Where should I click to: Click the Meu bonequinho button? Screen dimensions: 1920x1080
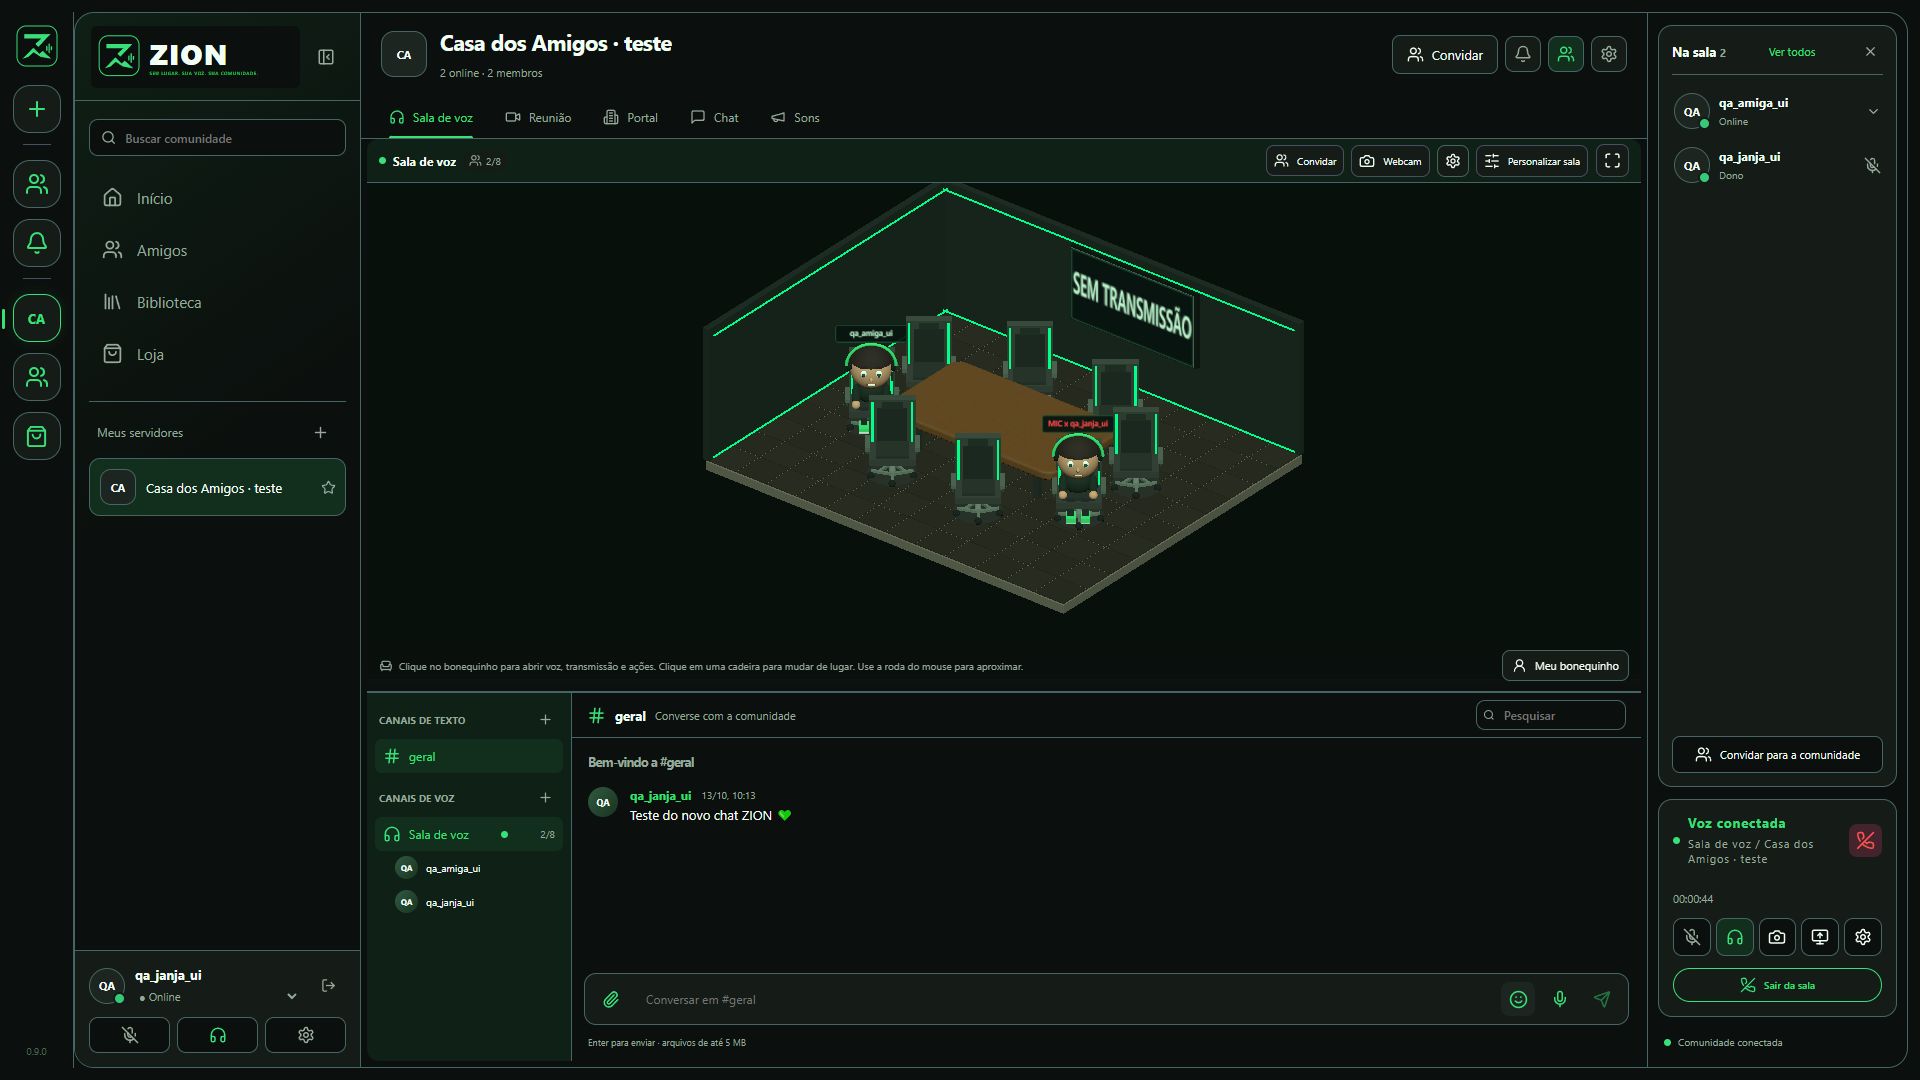point(1565,666)
